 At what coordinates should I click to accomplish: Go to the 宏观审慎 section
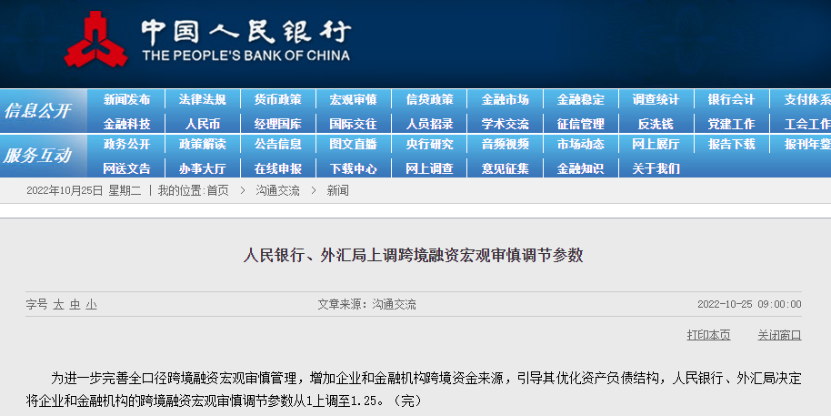point(353,100)
